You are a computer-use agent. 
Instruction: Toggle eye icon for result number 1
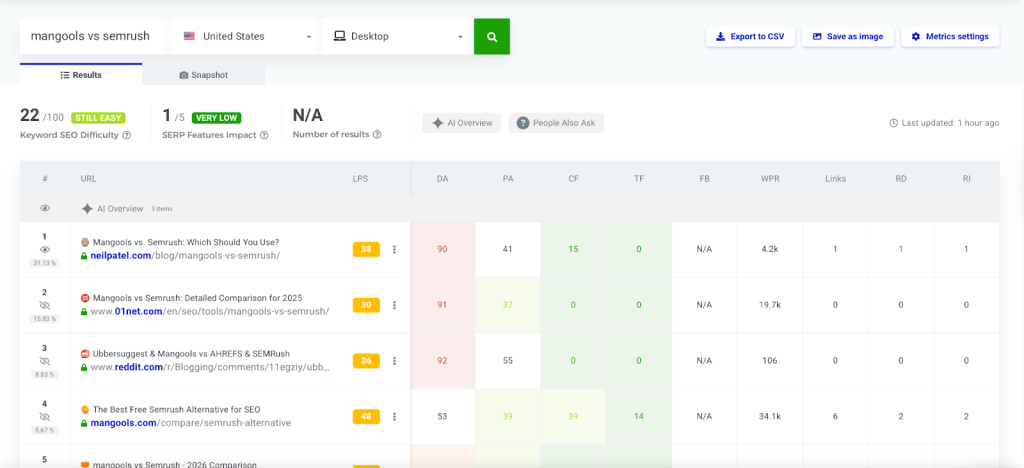coord(45,249)
